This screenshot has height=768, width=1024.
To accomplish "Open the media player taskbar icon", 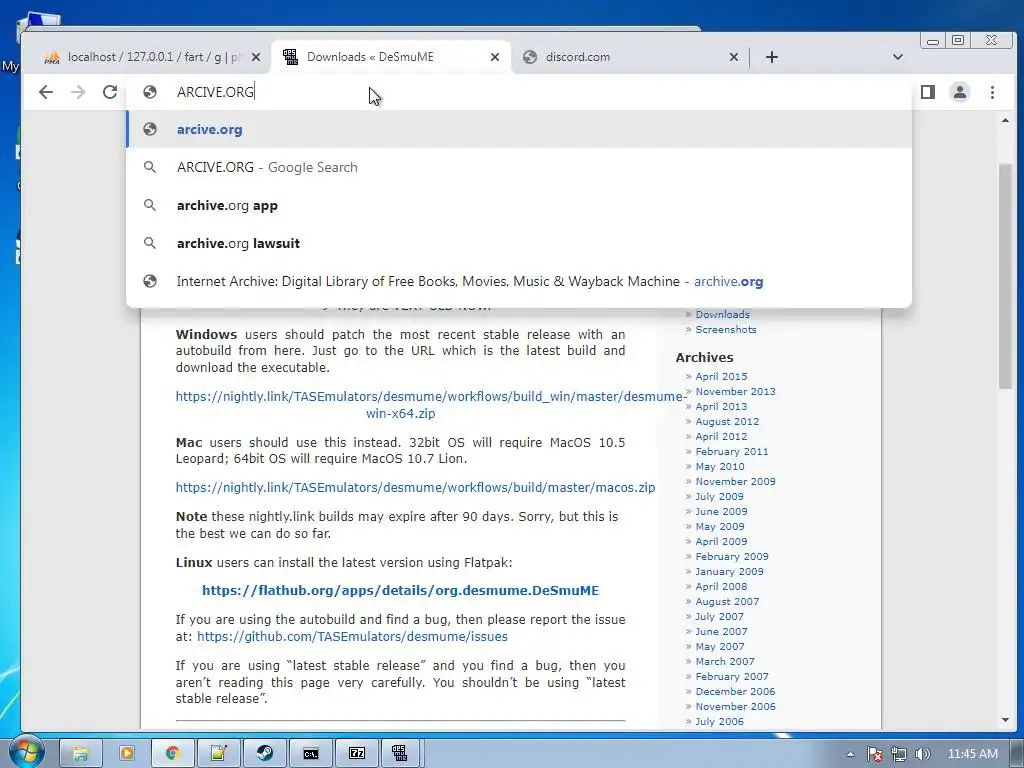I will tap(127, 754).
